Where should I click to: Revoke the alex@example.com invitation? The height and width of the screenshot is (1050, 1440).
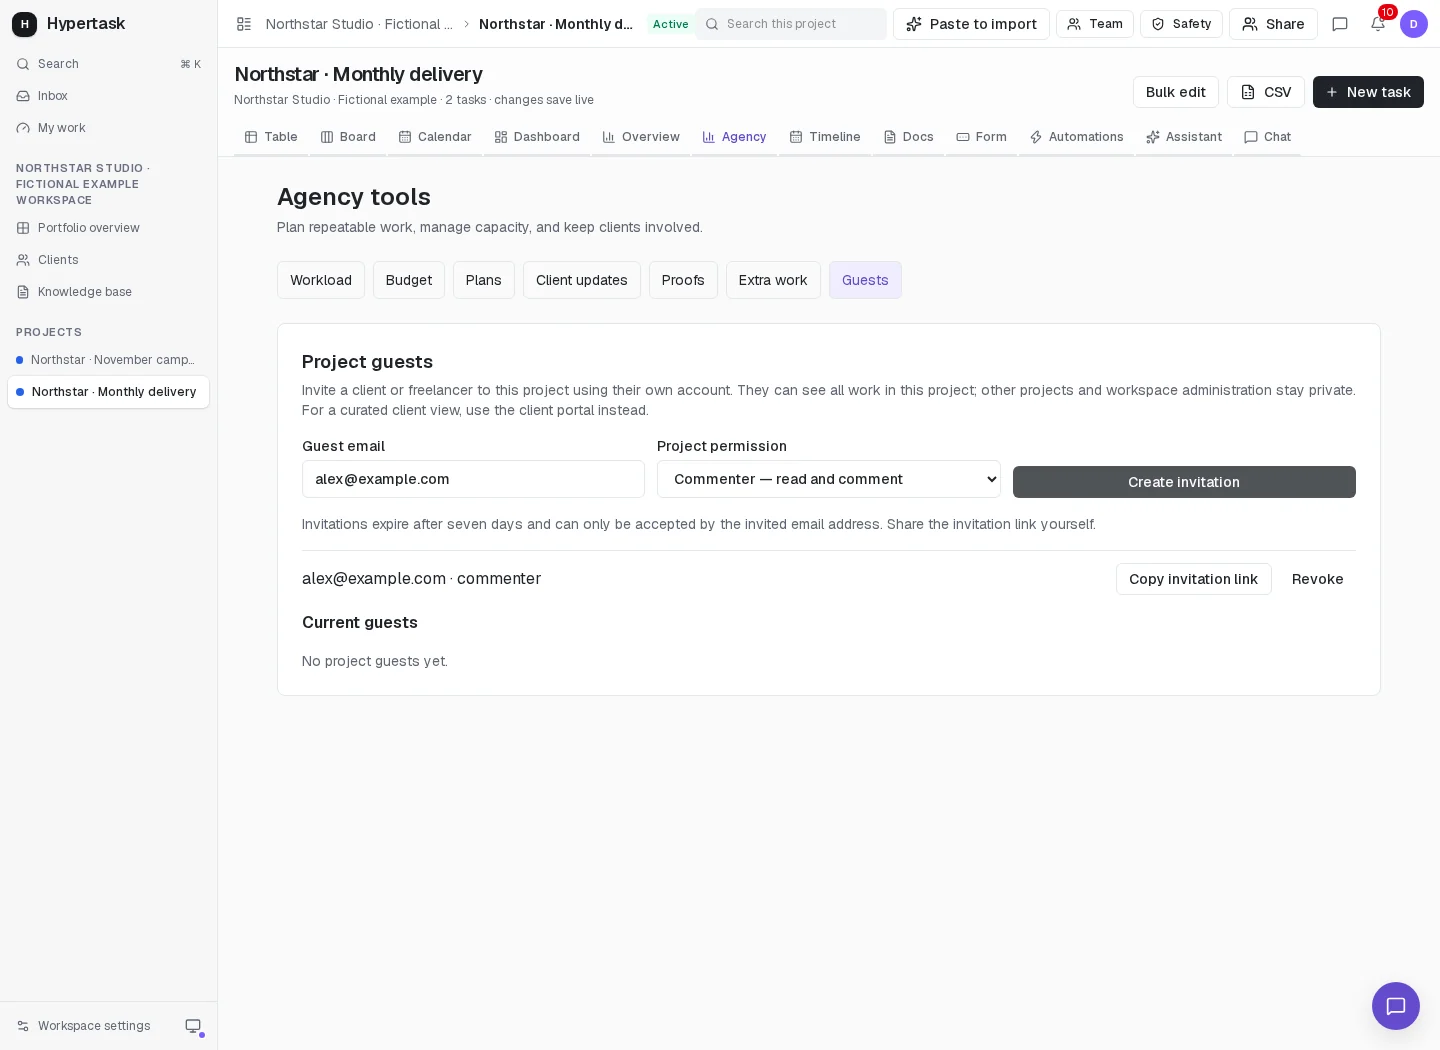1318,579
